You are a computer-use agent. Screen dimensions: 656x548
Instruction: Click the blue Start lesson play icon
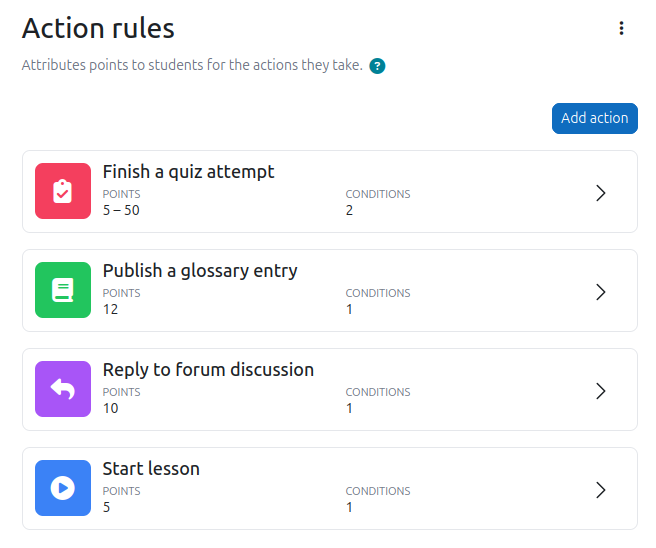click(62, 488)
